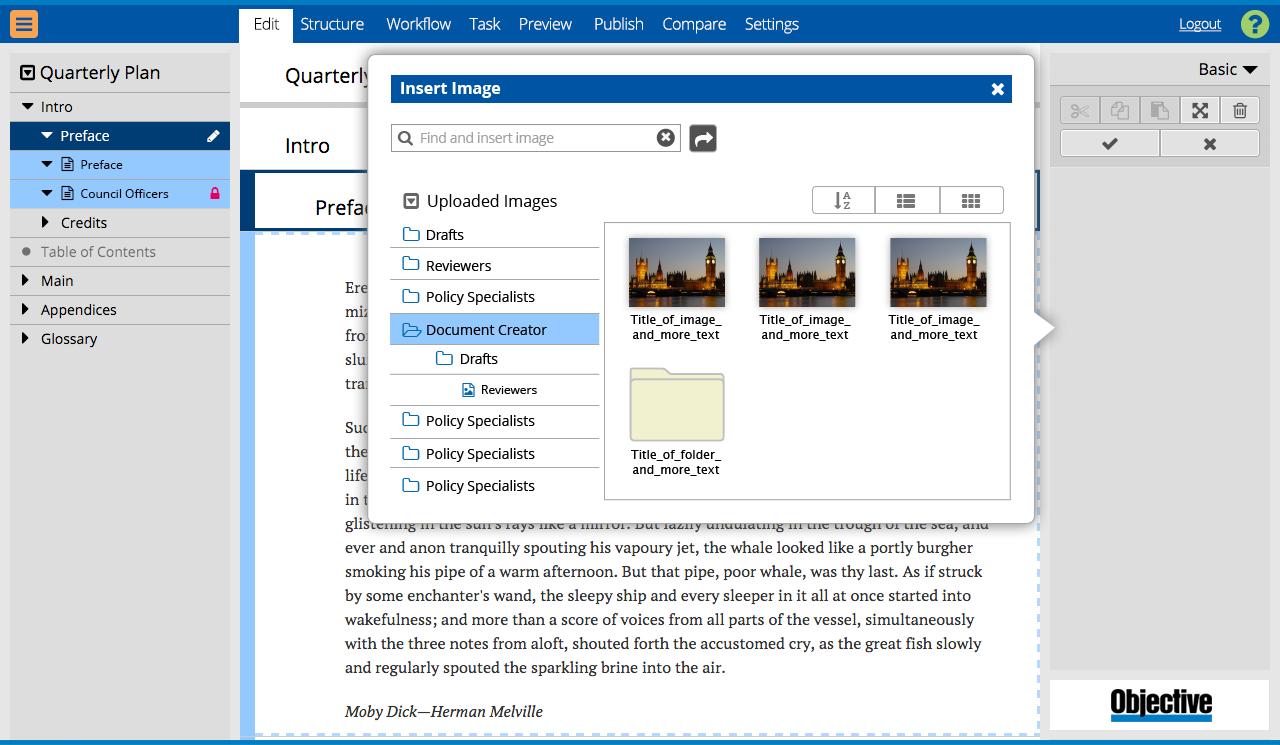
Task: Click the expand fullscreen arrows icon
Action: coord(1200,111)
